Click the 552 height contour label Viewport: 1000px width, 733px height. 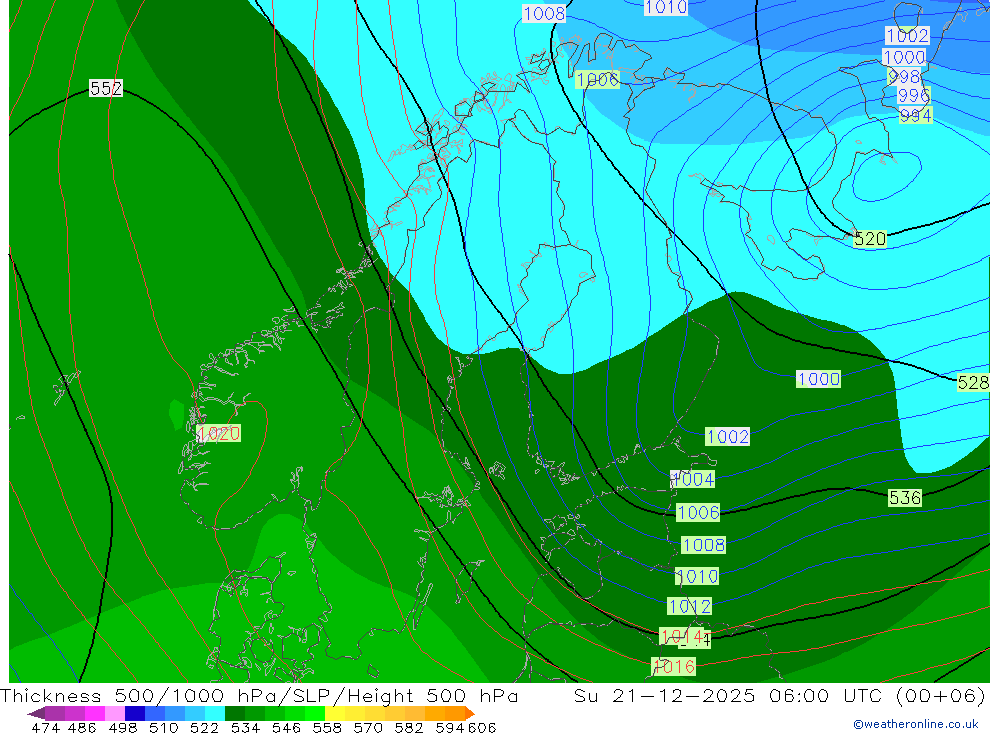[x=106, y=88]
